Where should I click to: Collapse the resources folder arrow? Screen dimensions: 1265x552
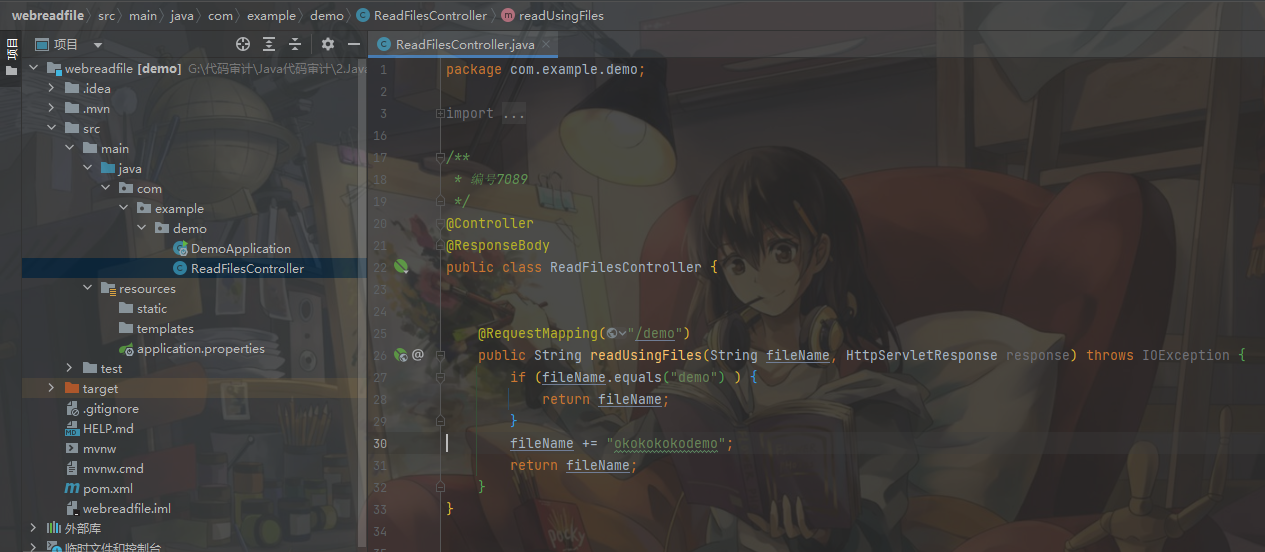point(88,288)
